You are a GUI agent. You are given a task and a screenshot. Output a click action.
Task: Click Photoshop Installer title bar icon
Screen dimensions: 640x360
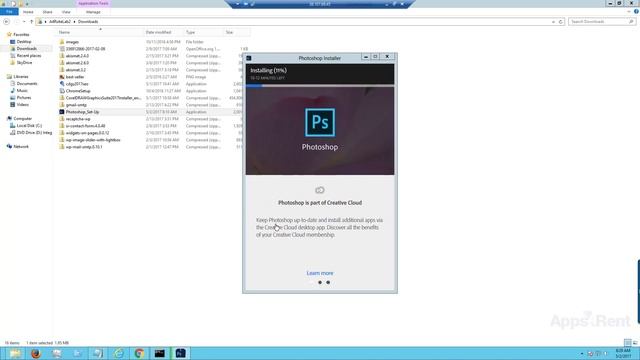click(x=249, y=58)
